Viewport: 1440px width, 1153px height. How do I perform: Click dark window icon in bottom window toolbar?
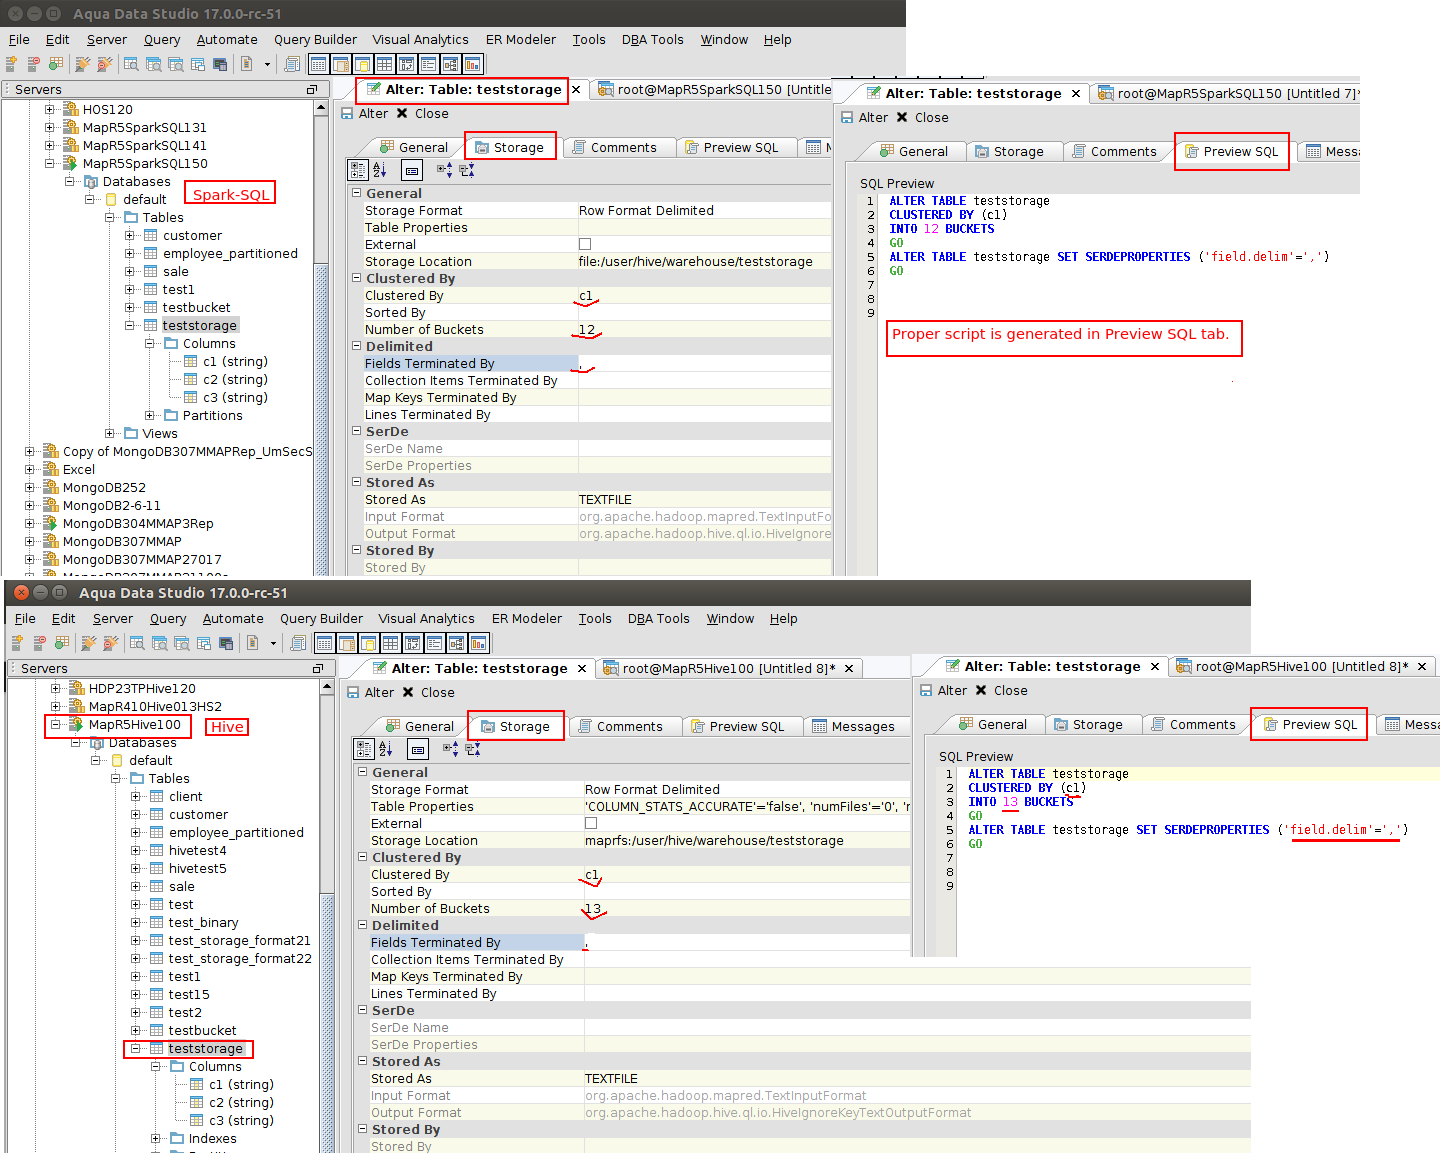[226, 643]
